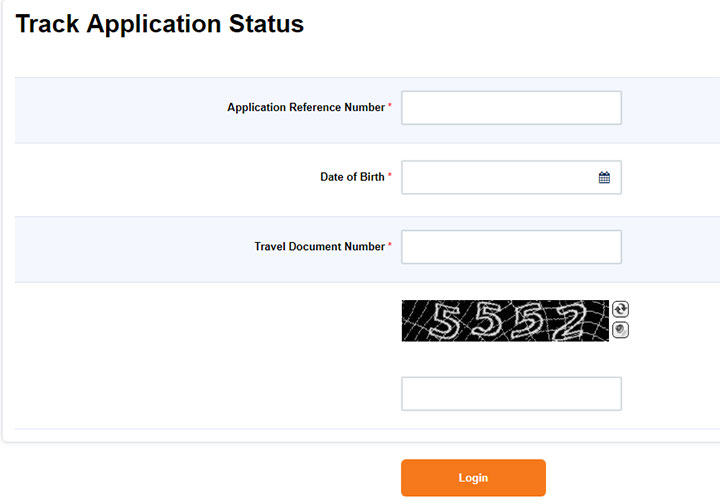Play the audio captcha
Screen dimensions: 720x504
[x=620, y=330]
